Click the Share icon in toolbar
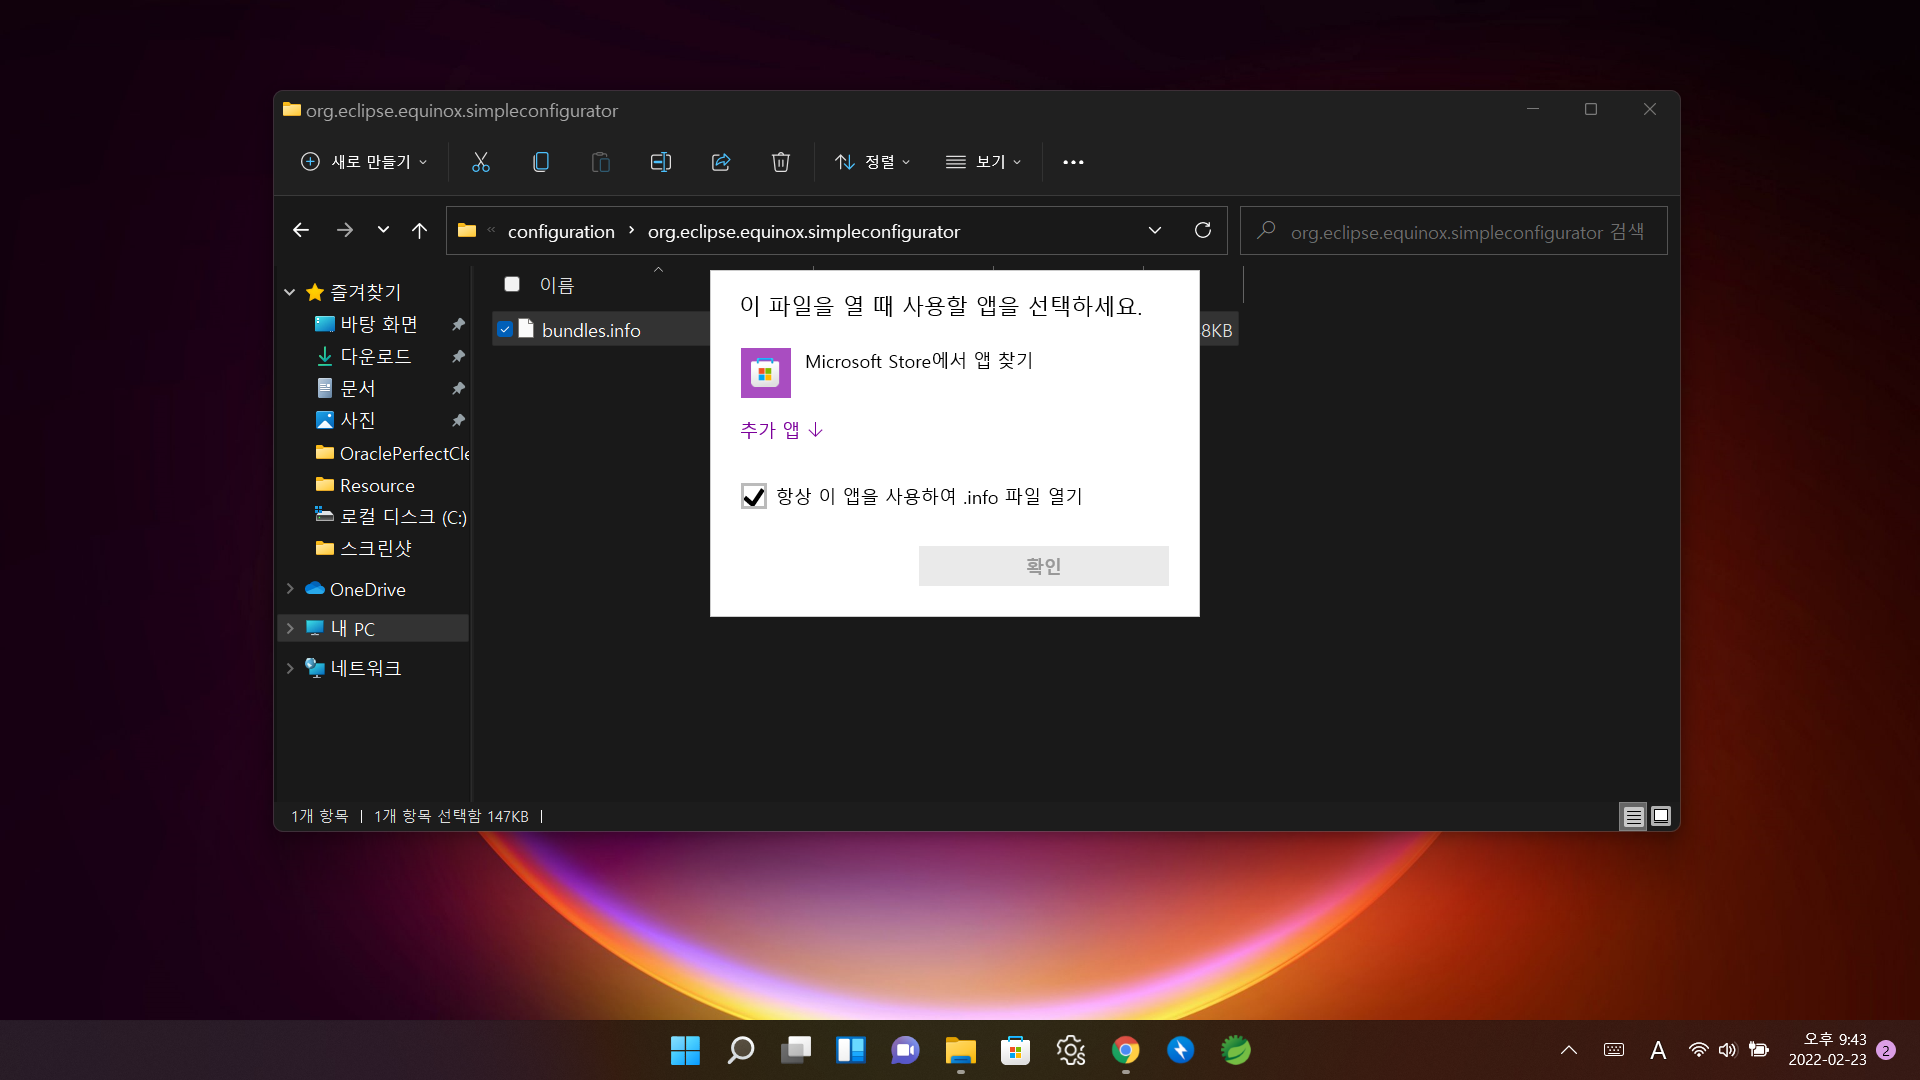 click(721, 162)
